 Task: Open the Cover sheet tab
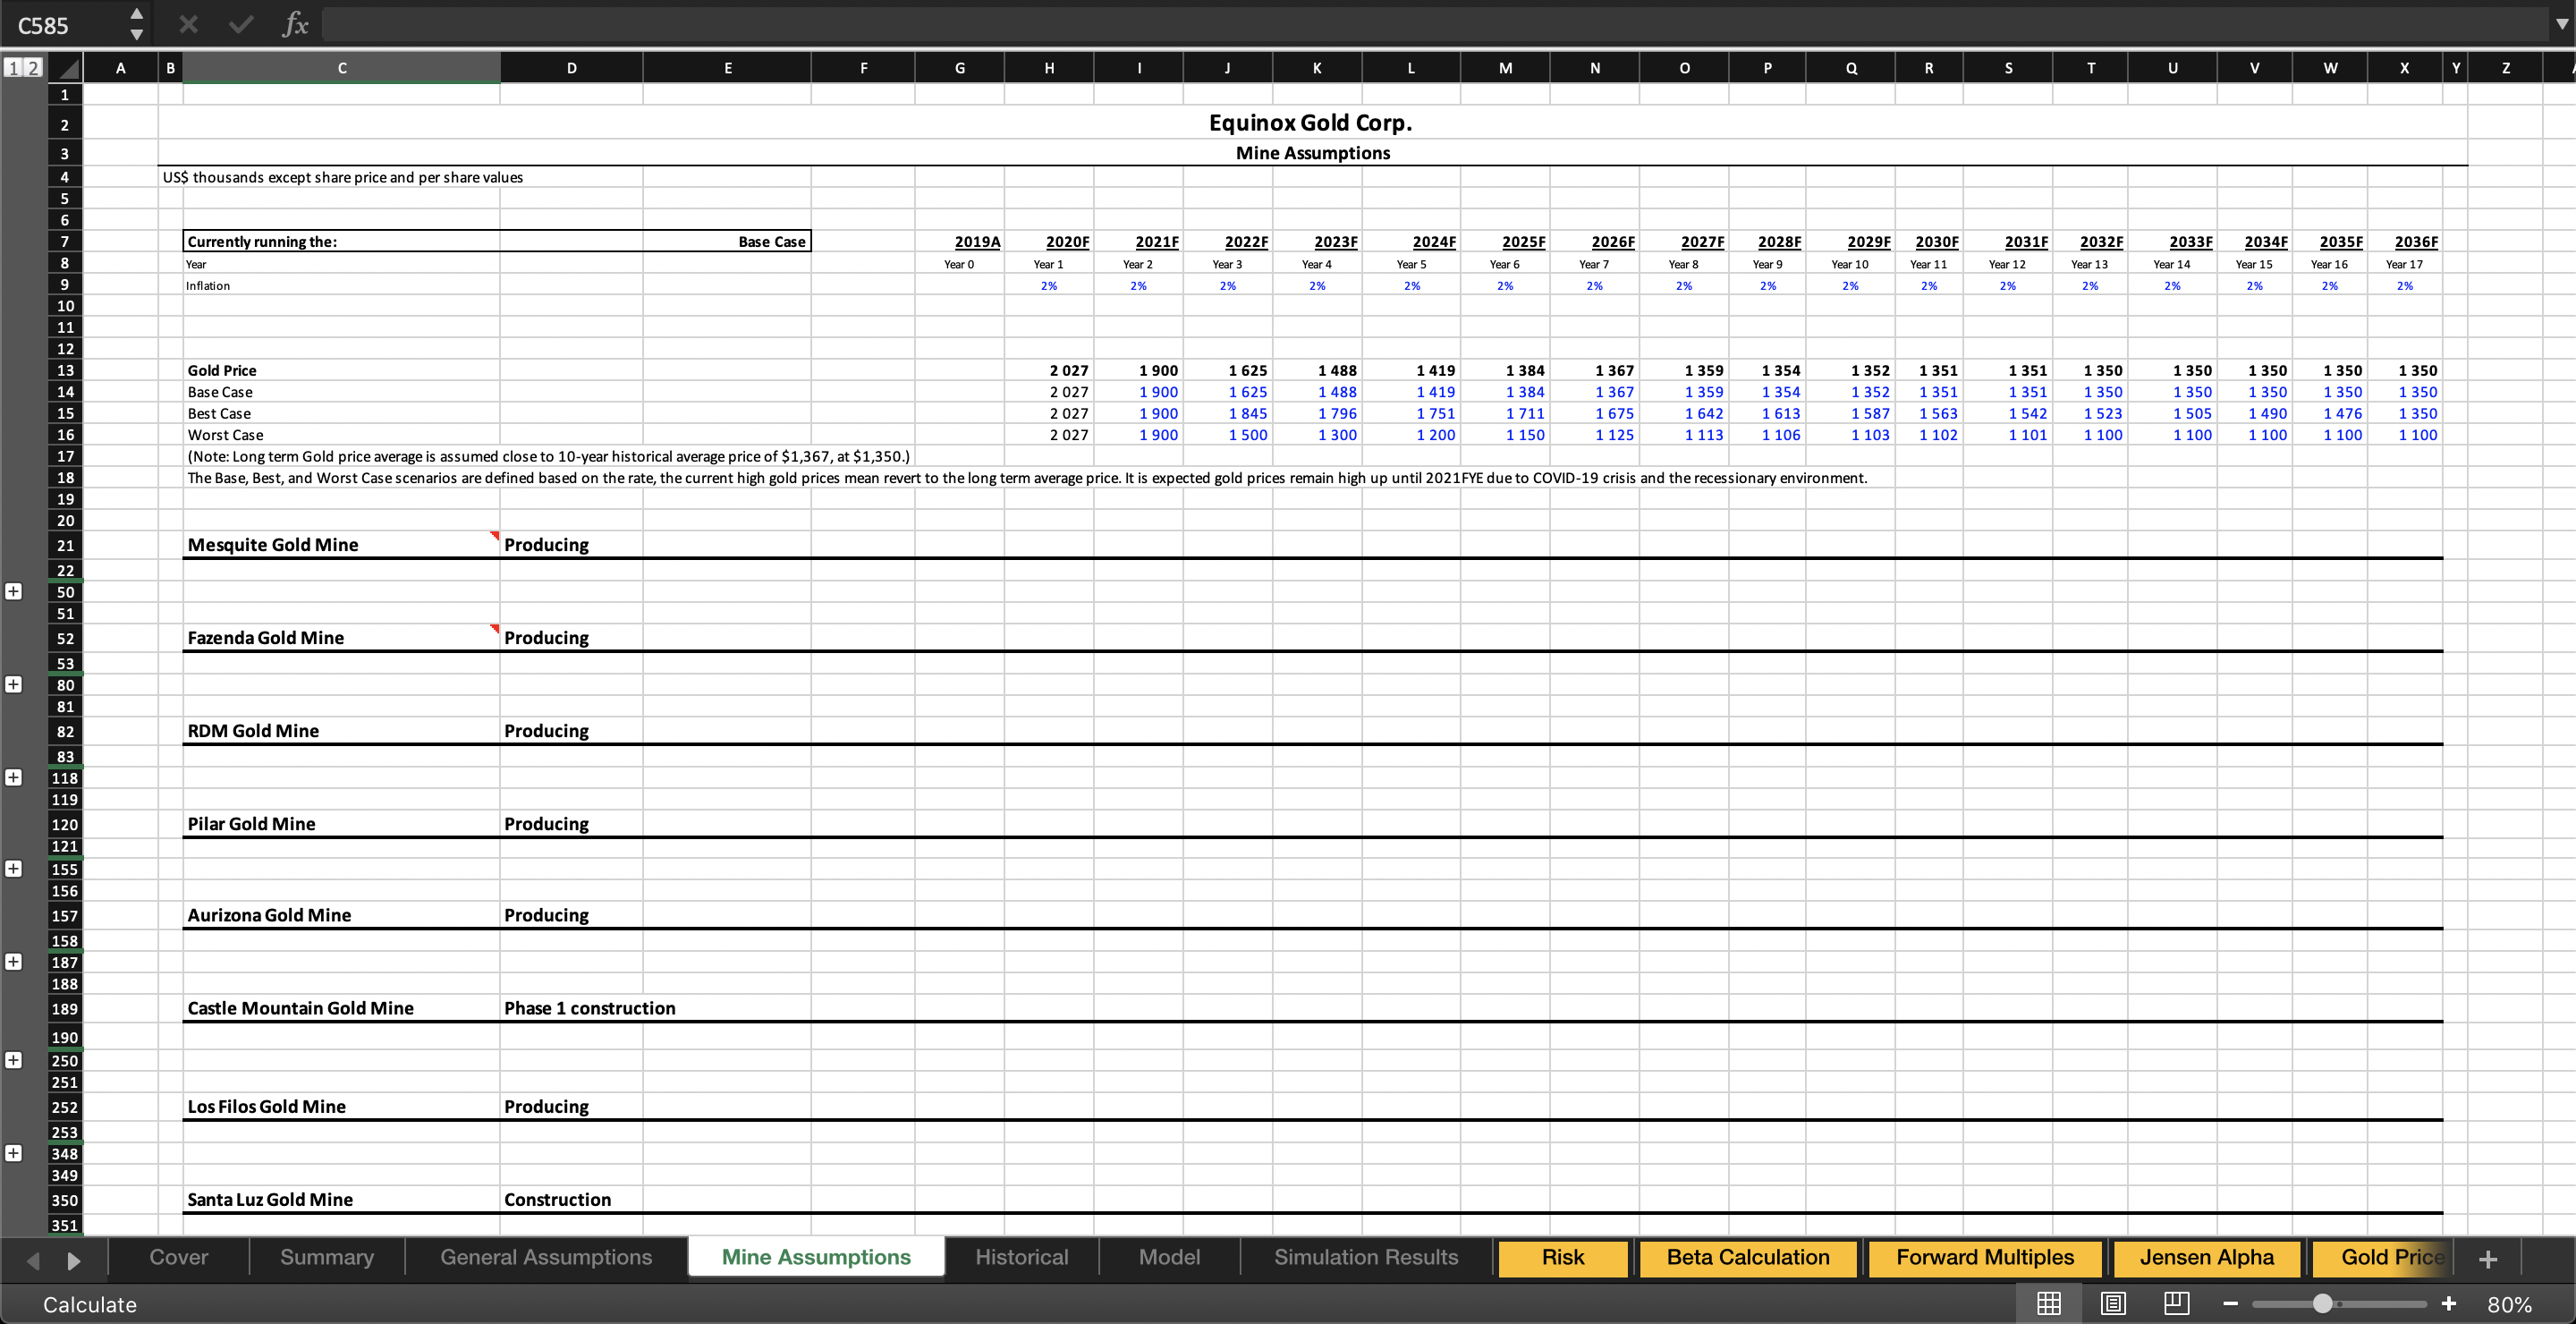(179, 1257)
